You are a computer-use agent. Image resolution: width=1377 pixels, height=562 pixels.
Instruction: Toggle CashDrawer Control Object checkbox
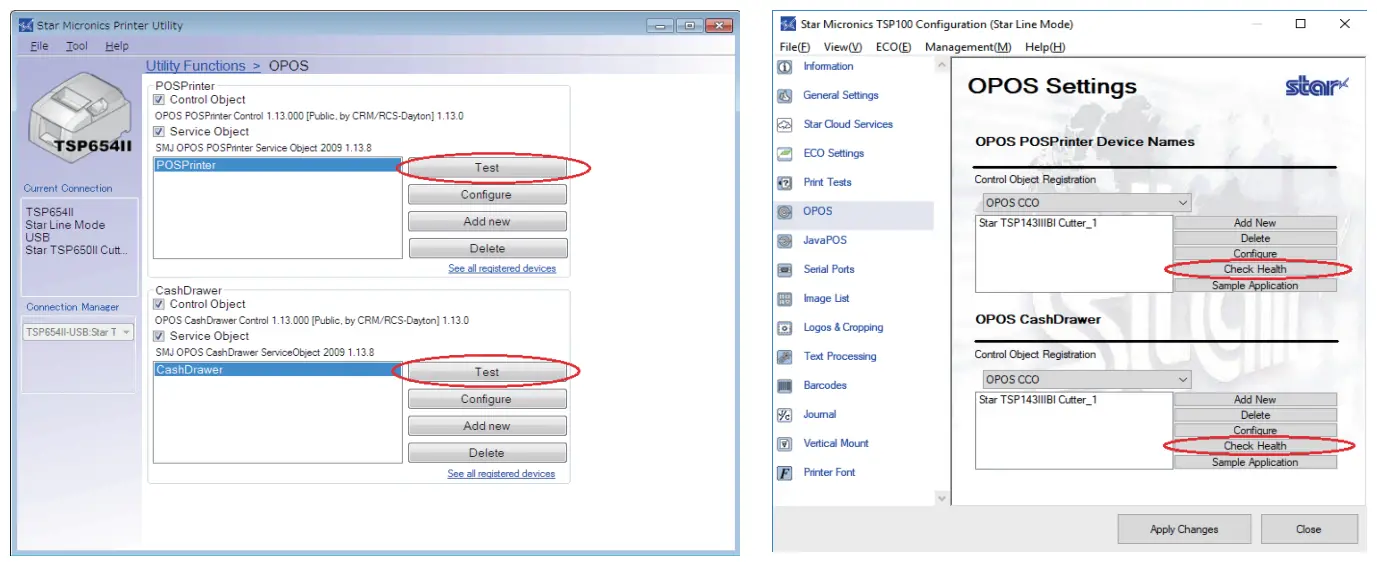pyautogui.click(x=159, y=305)
